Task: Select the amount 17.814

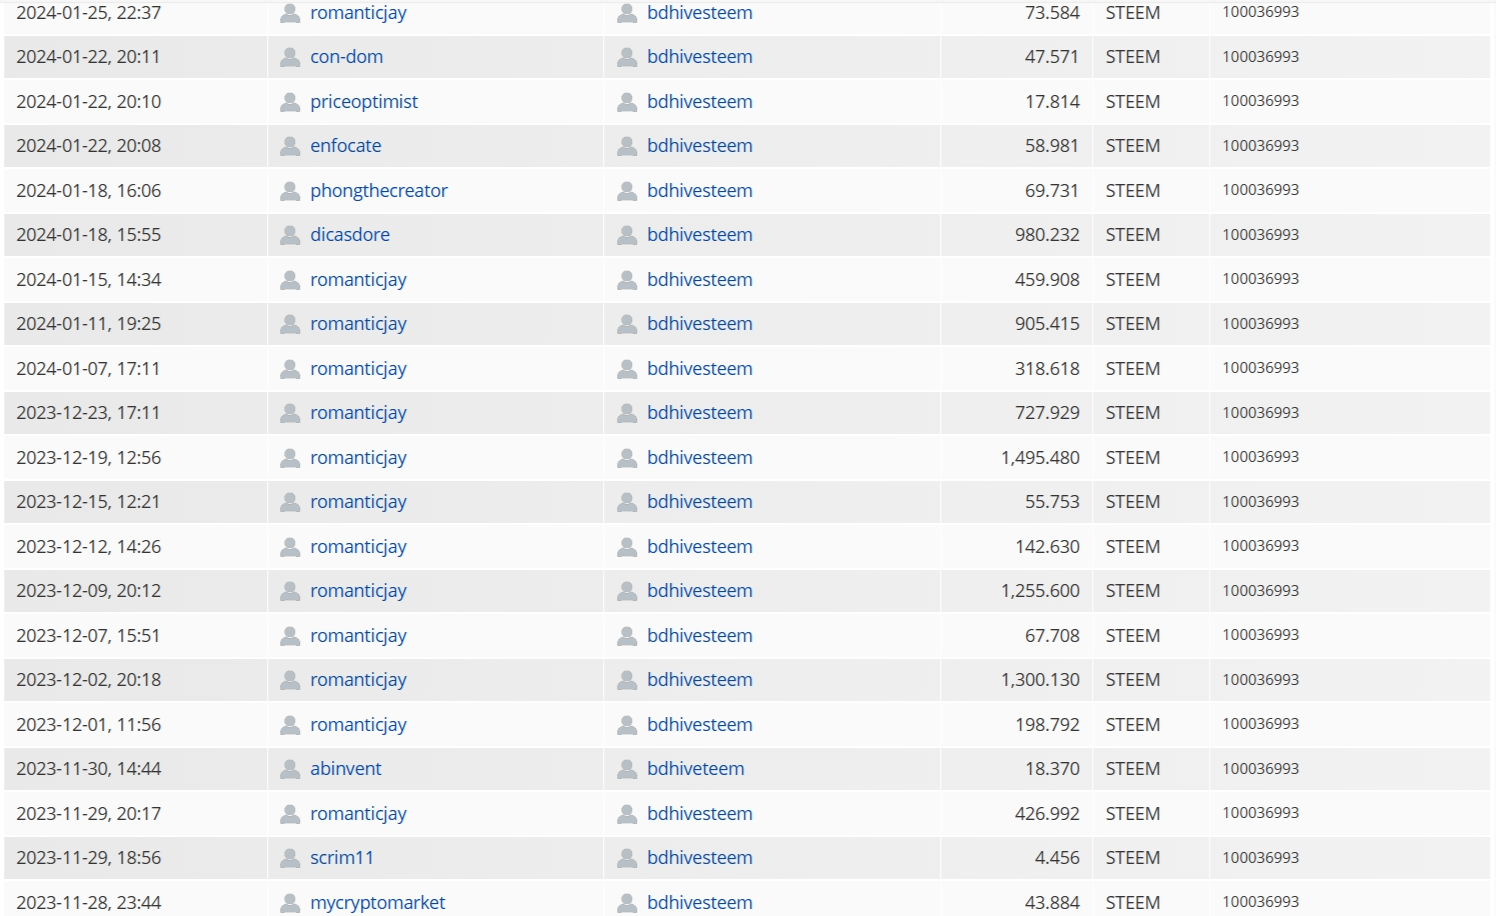Action: point(1052,102)
